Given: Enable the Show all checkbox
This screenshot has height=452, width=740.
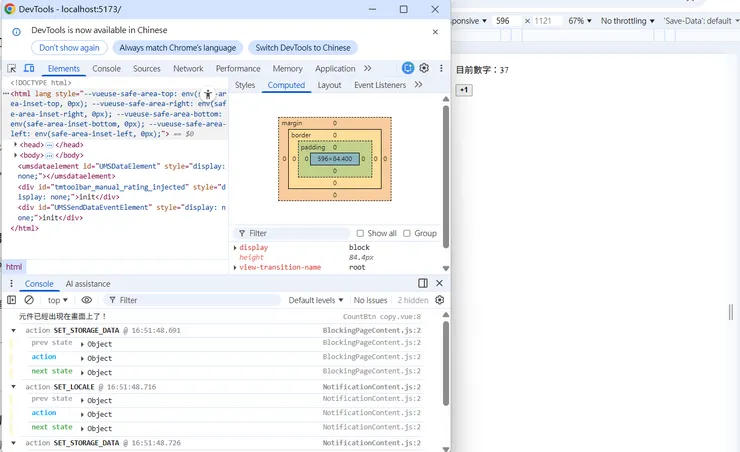Looking at the screenshot, I should point(361,233).
